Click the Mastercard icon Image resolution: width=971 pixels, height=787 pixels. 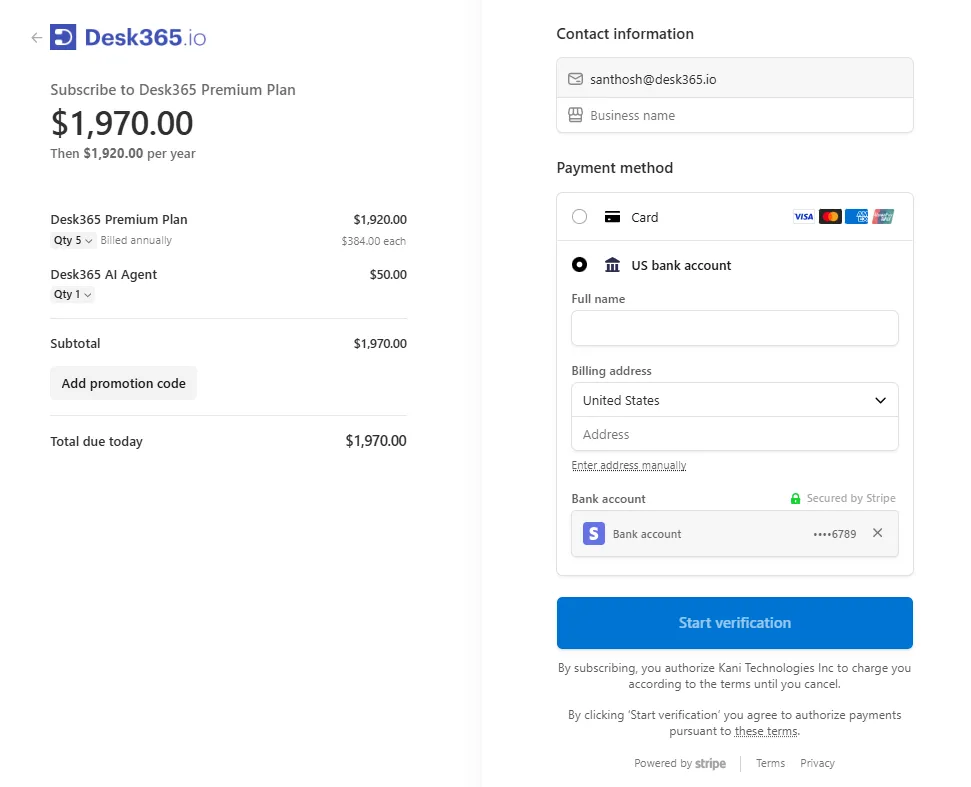pyautogui.click(x=830, y=217)
